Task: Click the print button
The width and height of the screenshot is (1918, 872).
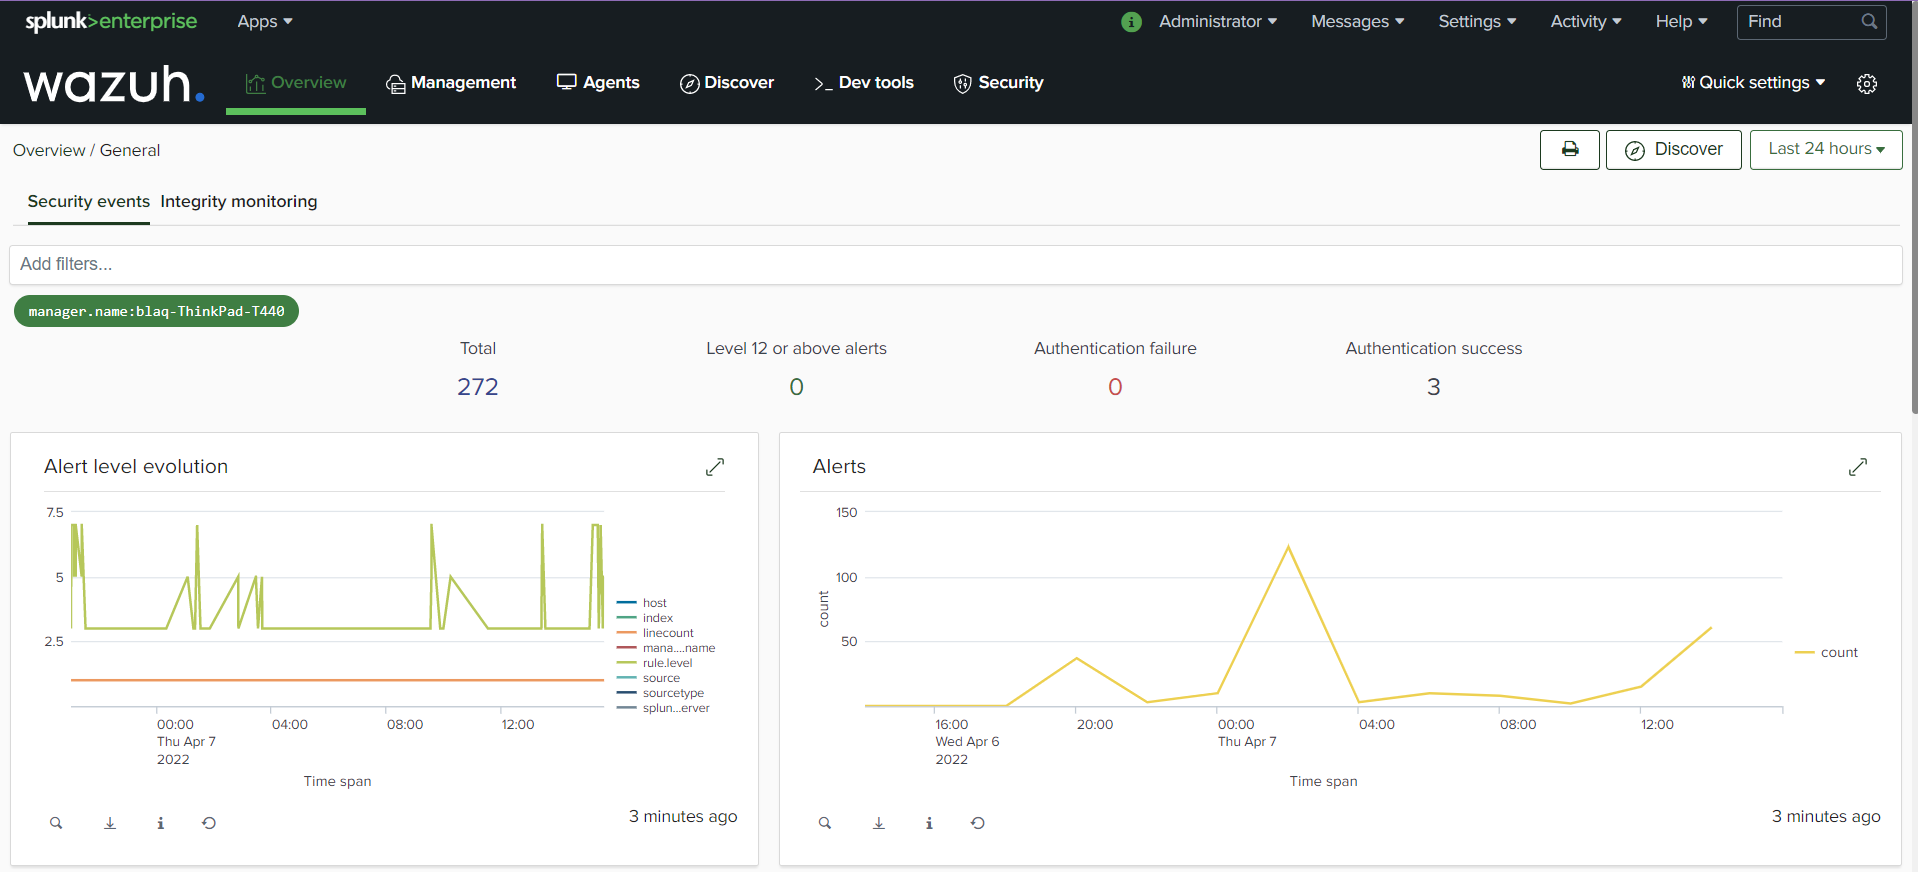Action: point(1570,150)
